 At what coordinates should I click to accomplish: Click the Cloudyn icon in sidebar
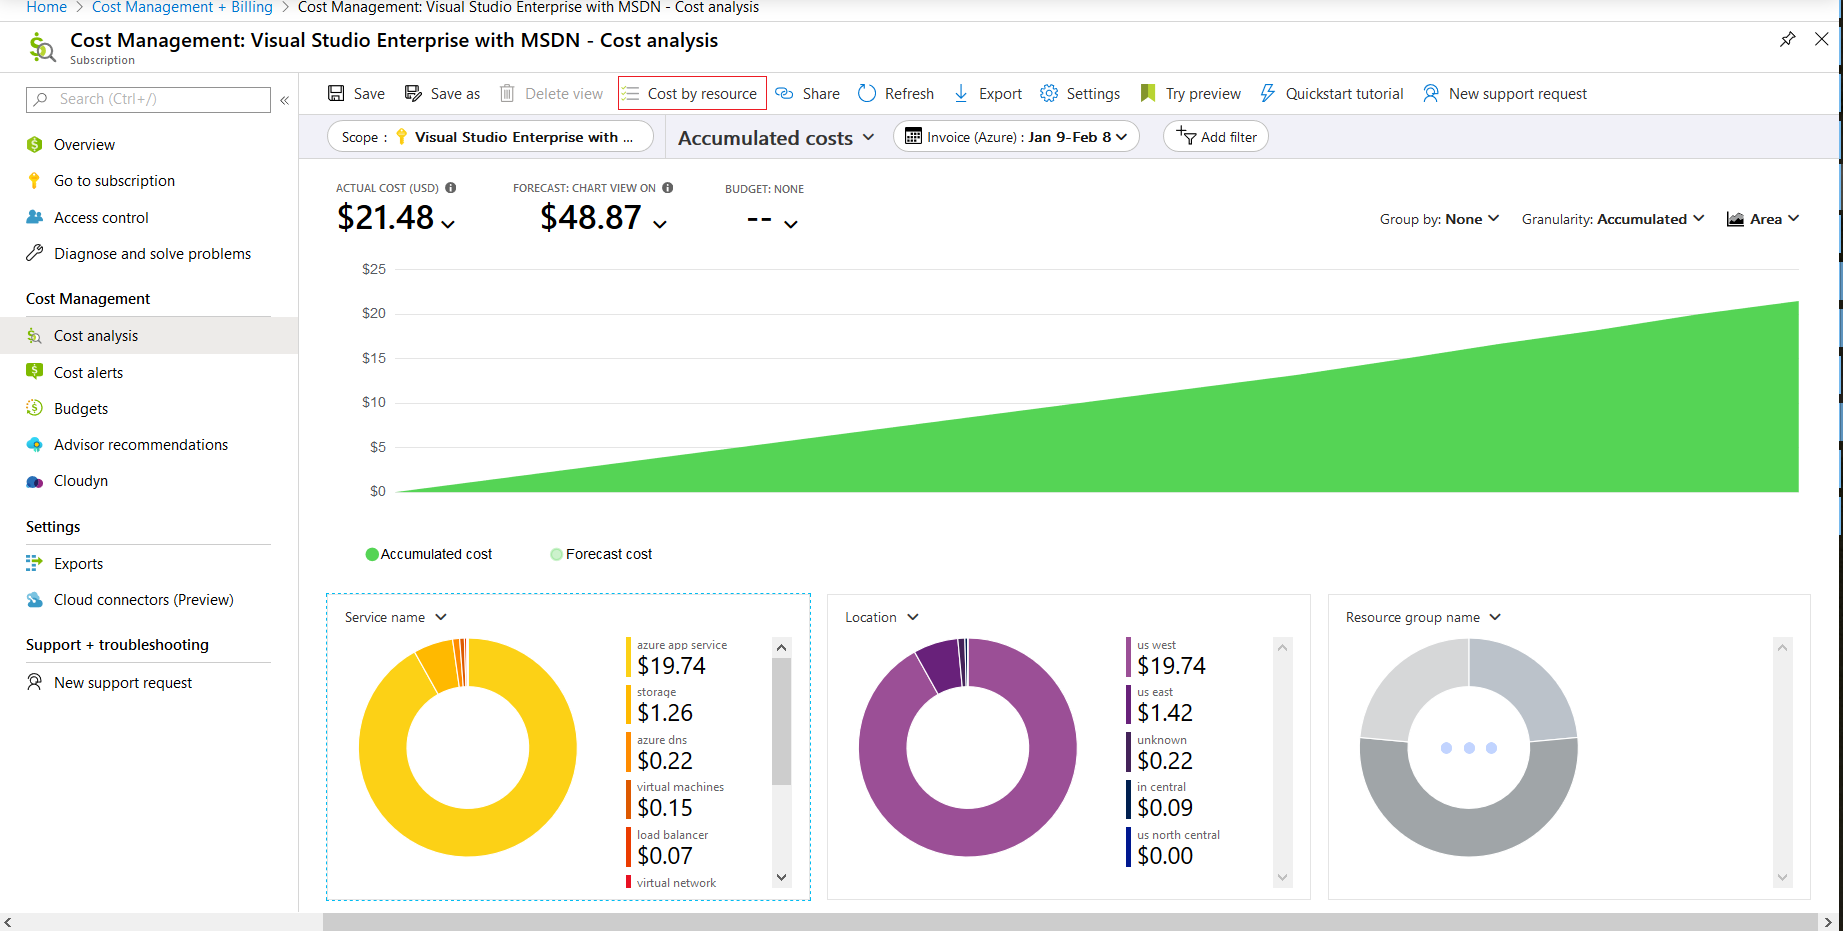pyautogui.click(x=35, y=481)
